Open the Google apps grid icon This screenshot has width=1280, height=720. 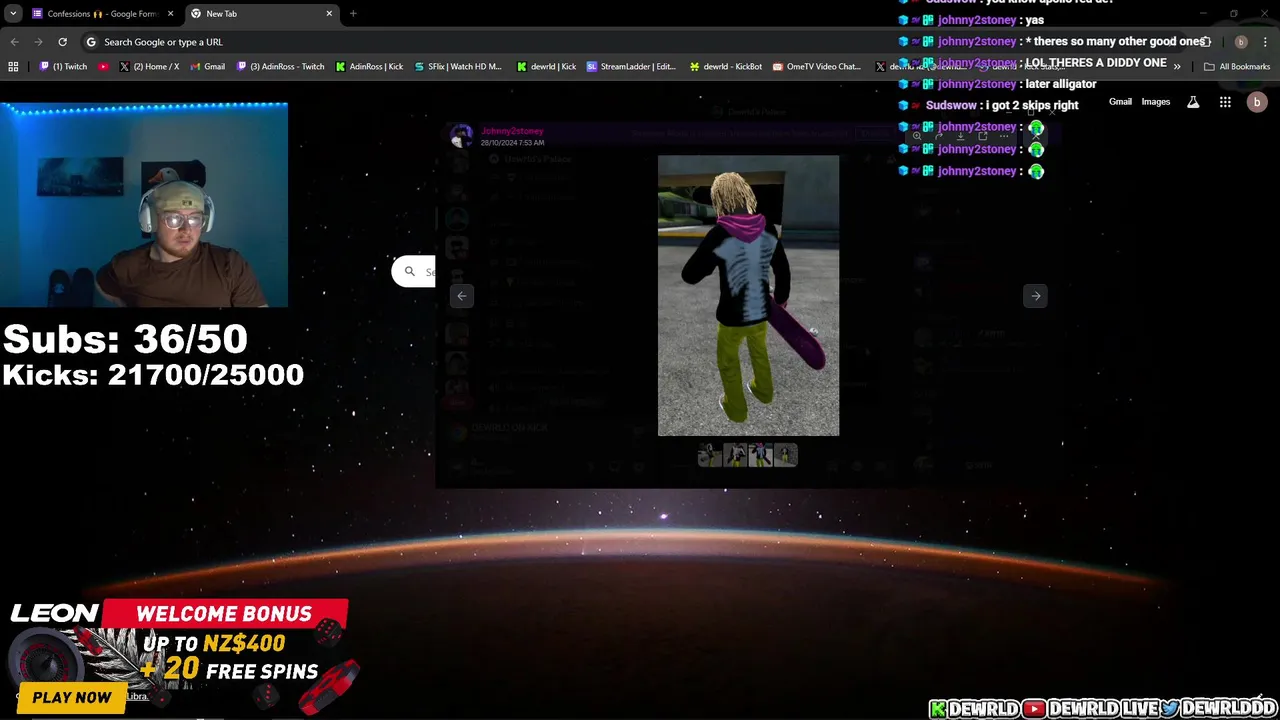tap(1225, 102)
